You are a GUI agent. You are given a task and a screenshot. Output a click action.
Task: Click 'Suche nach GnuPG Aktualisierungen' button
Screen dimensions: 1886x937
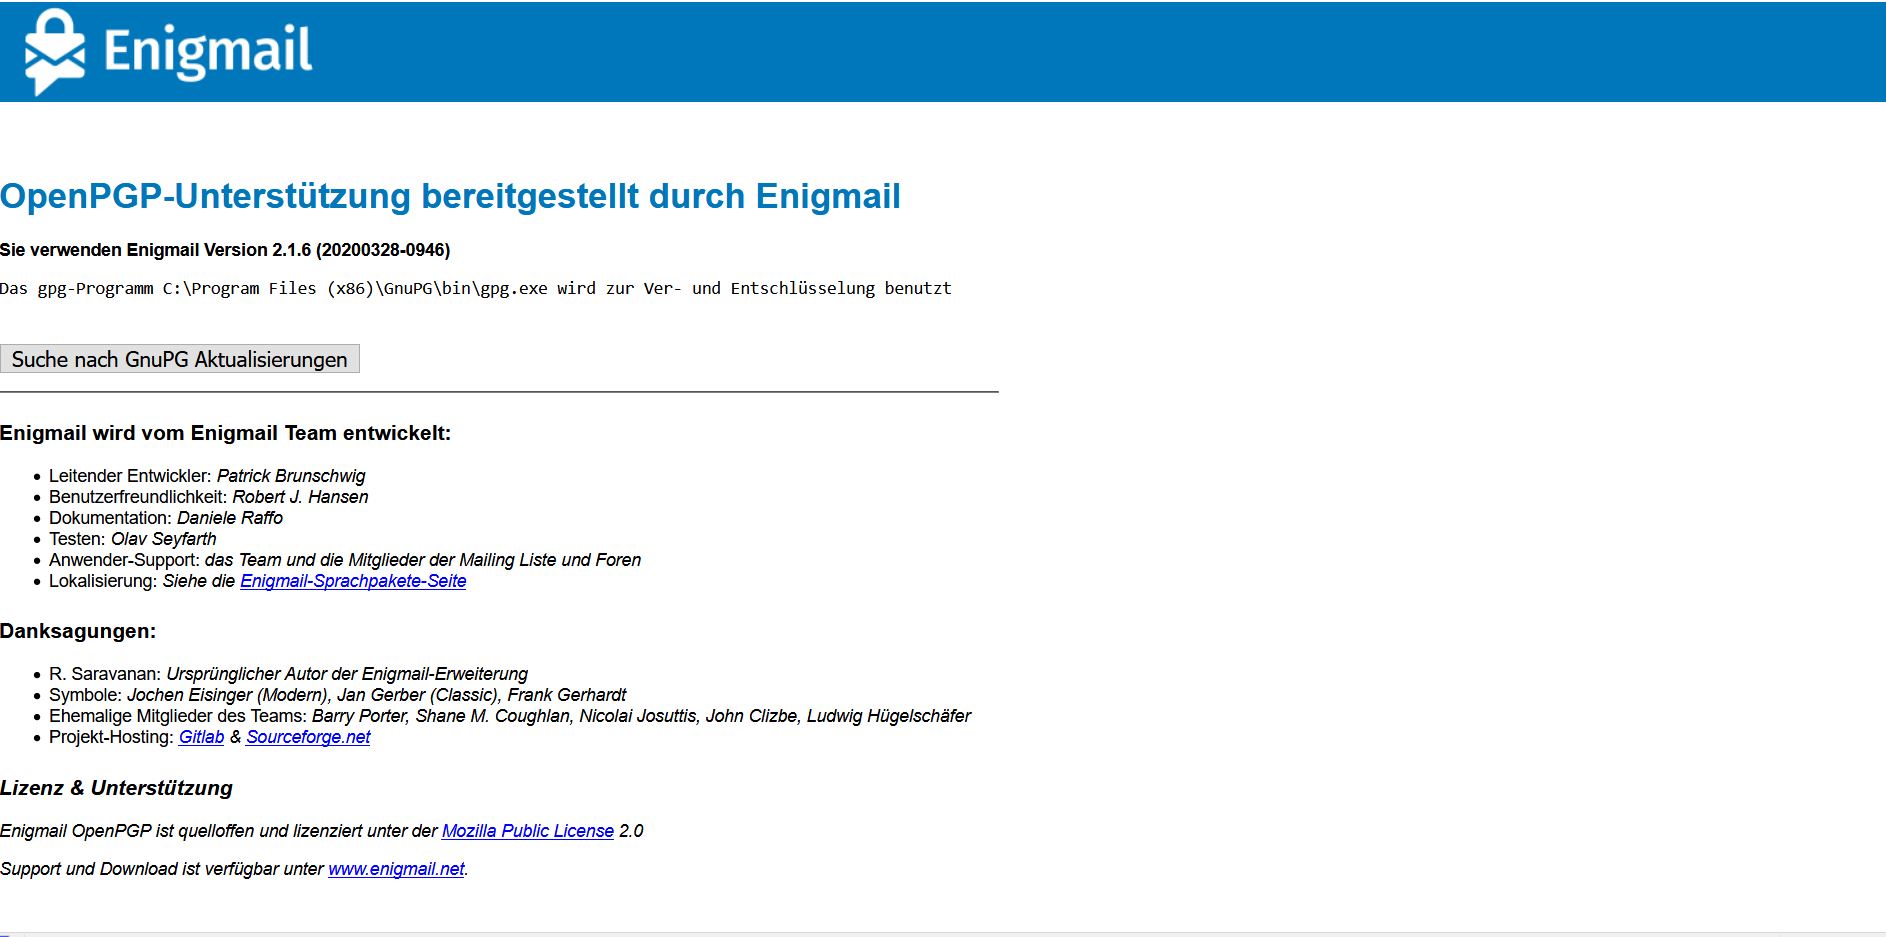coord(180,359)
